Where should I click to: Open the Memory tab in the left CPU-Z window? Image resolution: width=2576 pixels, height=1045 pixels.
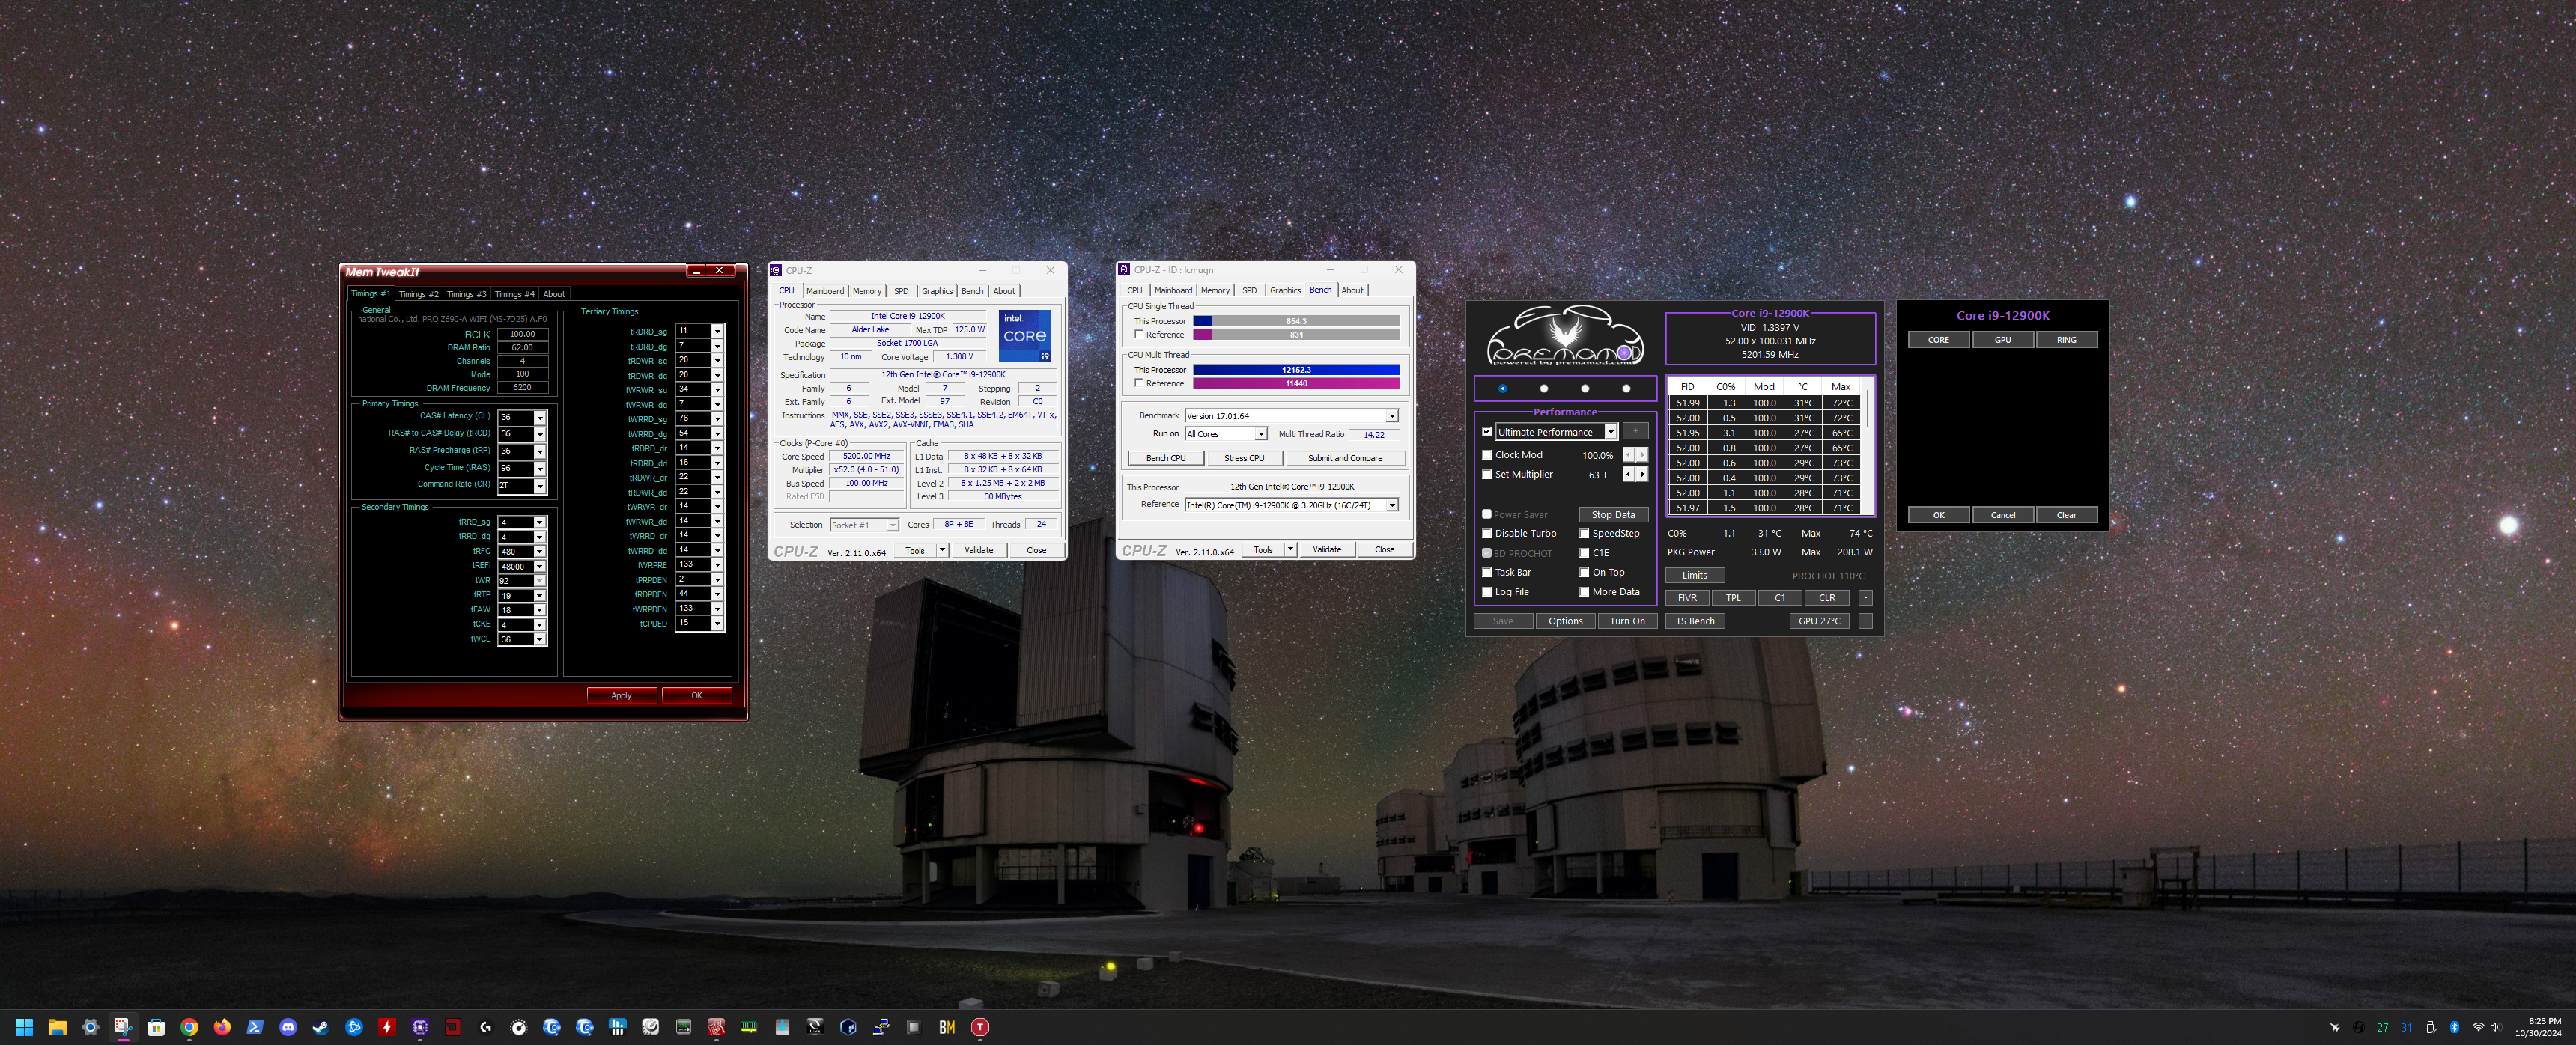coord(867,291)
